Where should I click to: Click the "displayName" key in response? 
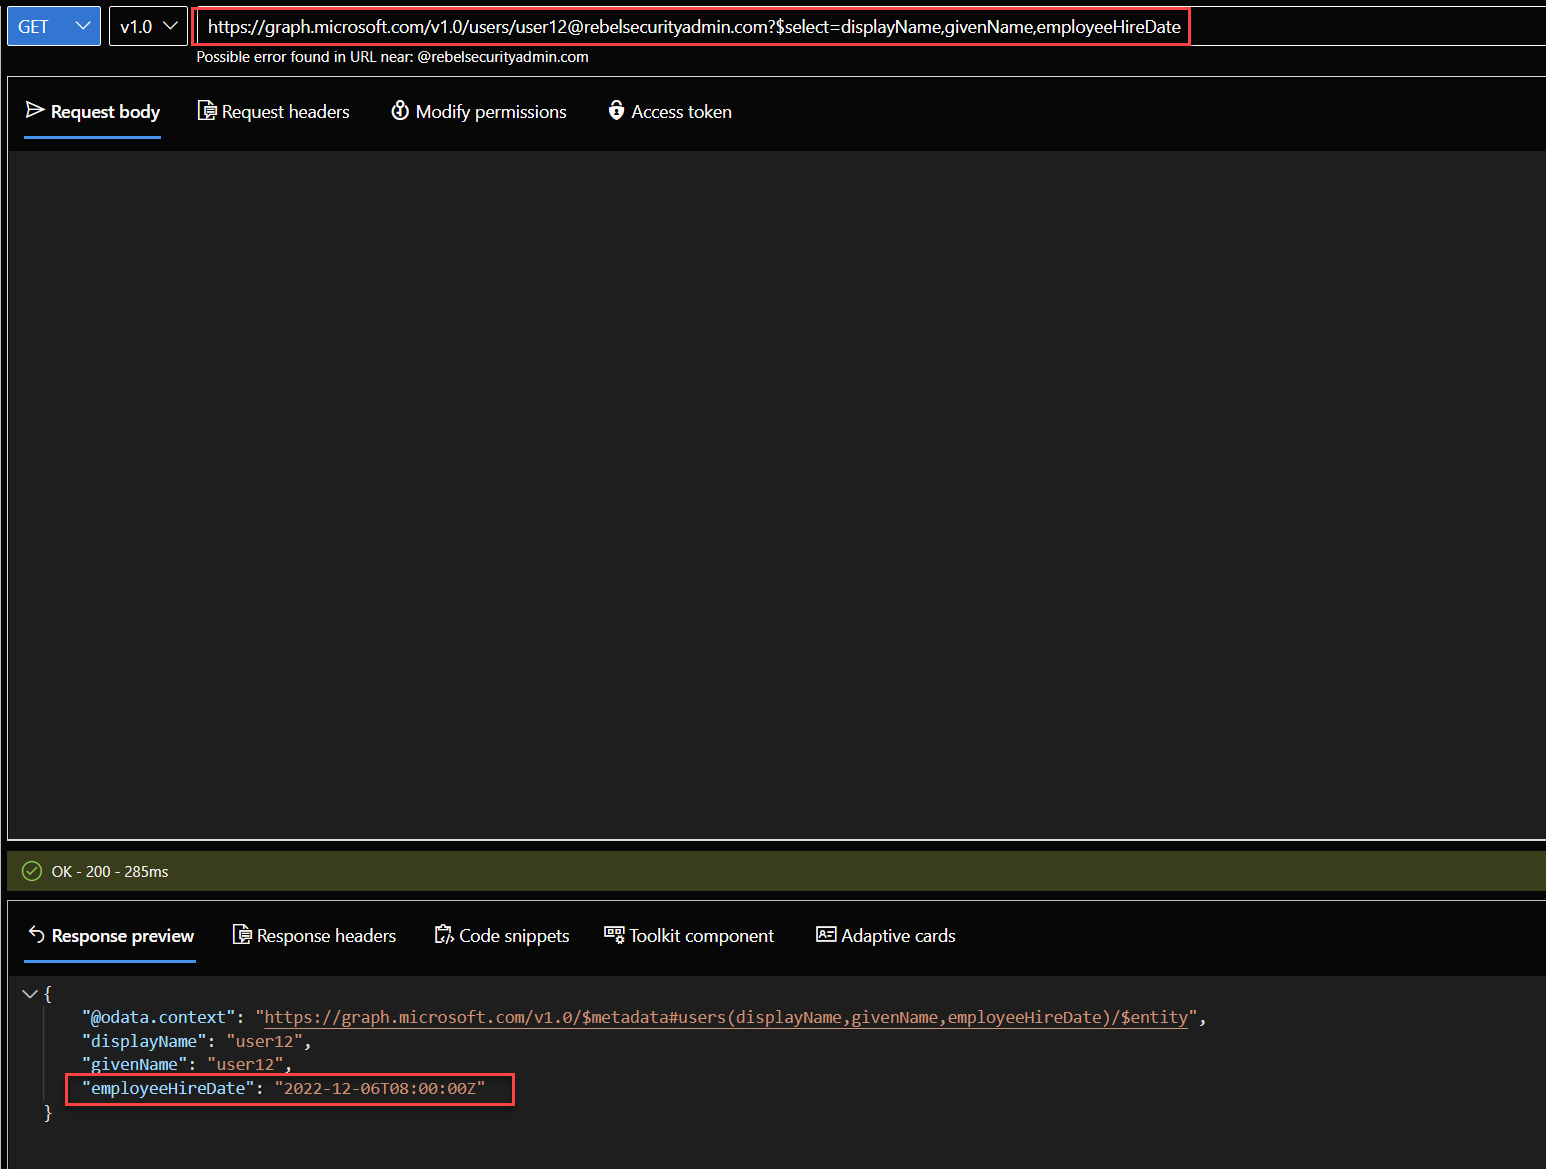coord(144,1042)
